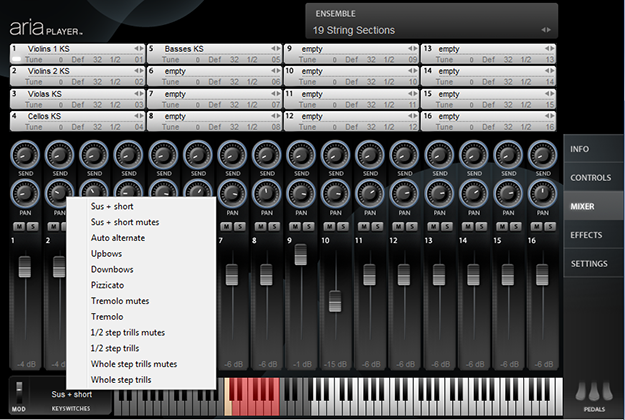The width and height of the screenshot is (625, 420).
Task: Click the -15 dB level readout
Action: point(335,364)
